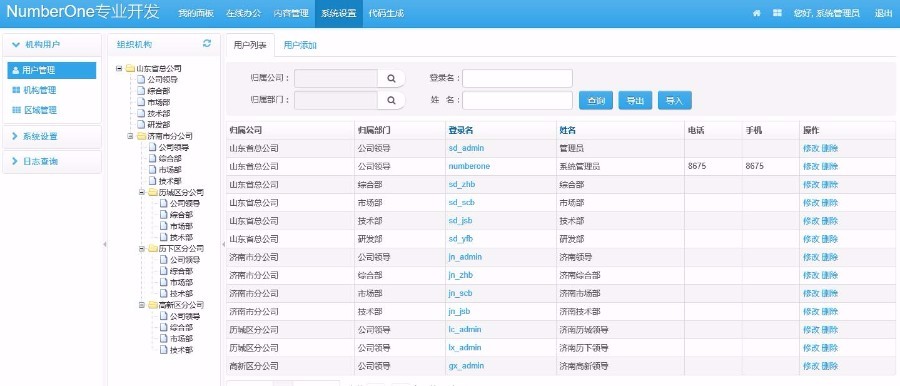
Task: Go to home page via house icon
Action: pyautogui.click(x=757, y=13)
